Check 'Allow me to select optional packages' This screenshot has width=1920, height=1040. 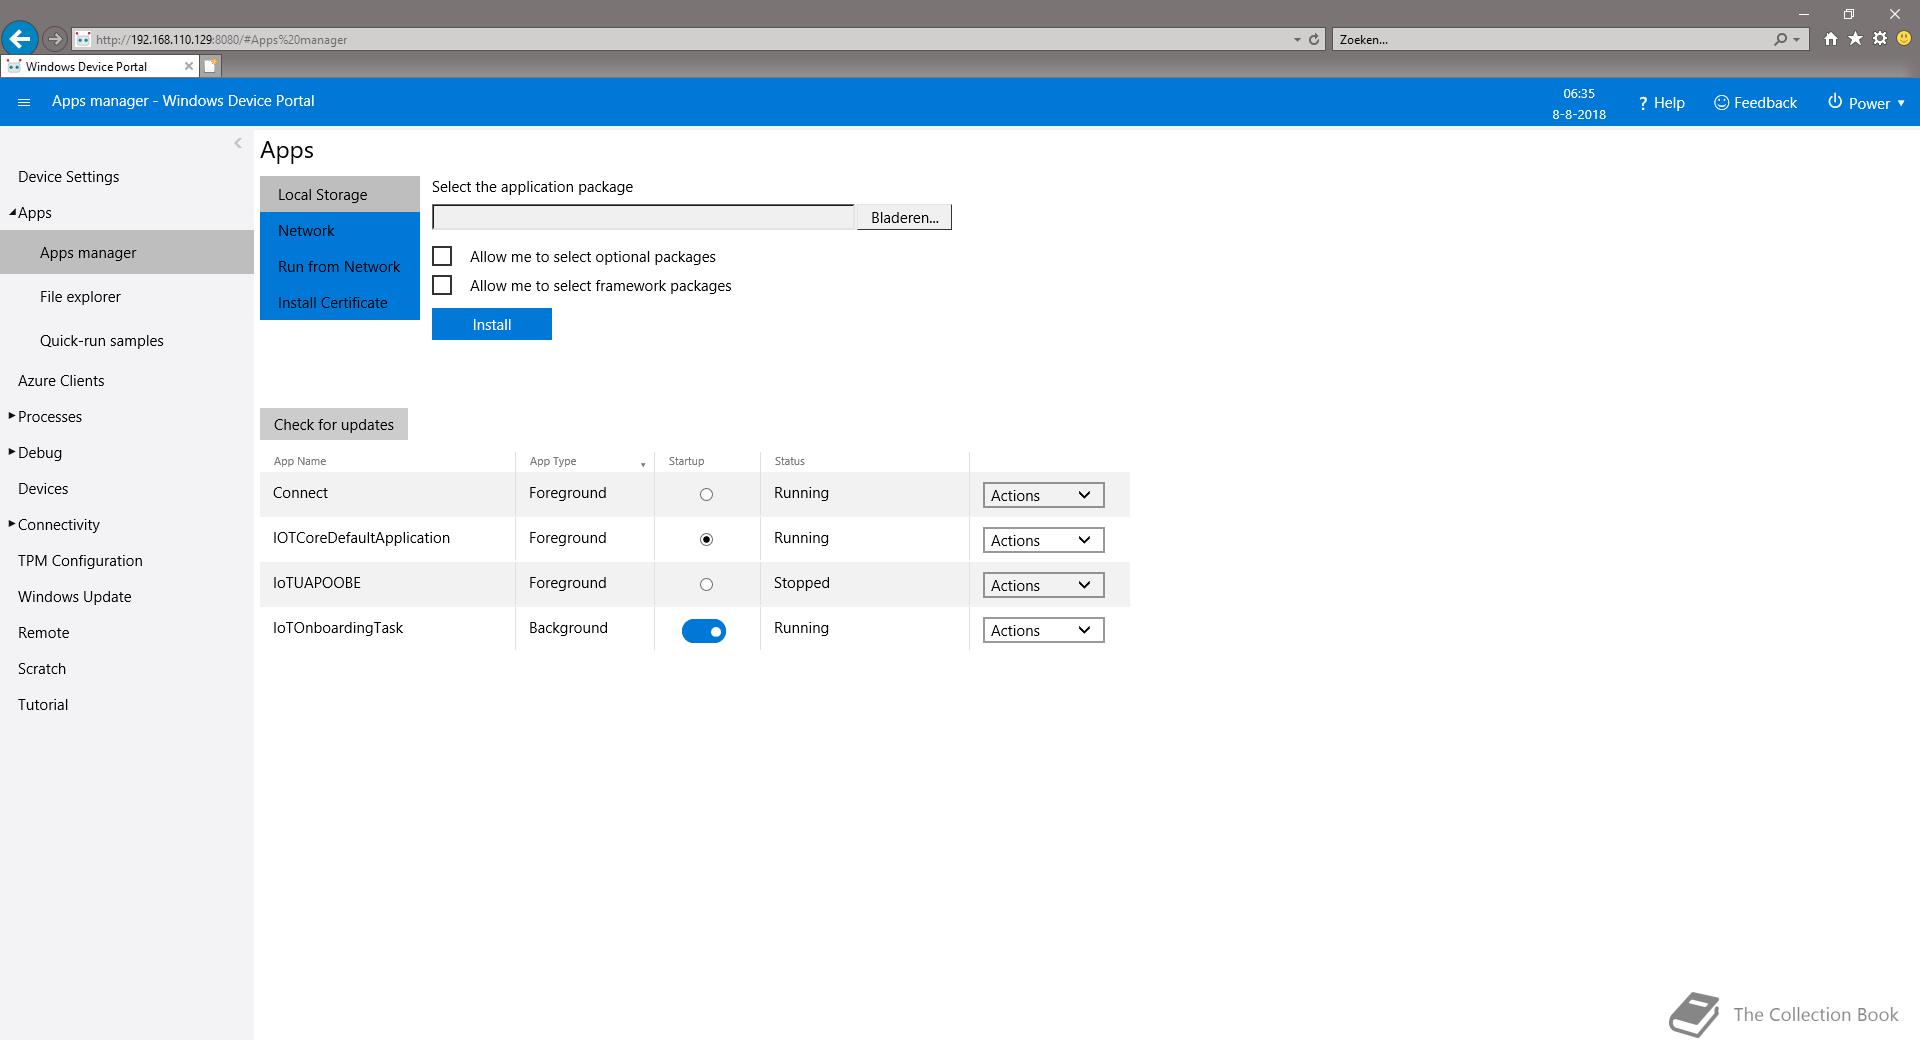pos(442,256)
